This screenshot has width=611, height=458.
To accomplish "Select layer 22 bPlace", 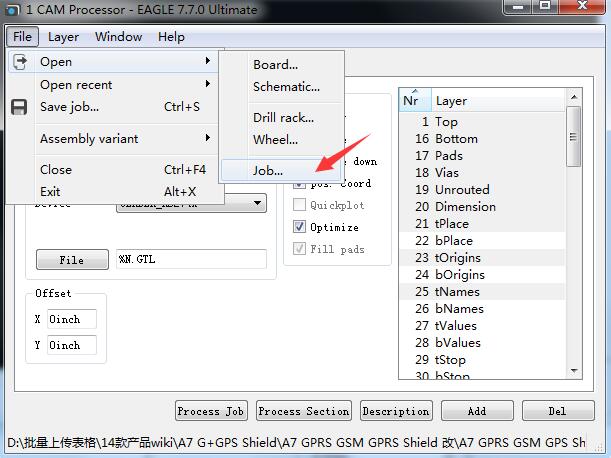I will pyautogui.click(x=482, y=240).
